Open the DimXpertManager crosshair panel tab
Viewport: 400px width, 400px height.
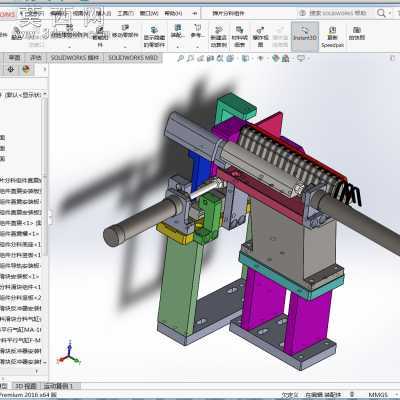(11, 69)
